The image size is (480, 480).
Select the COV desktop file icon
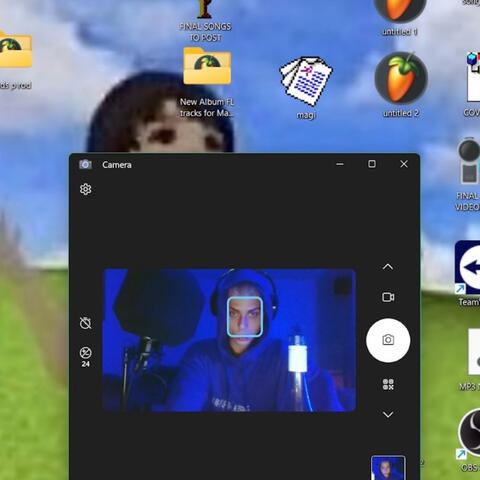coord(473,84)
